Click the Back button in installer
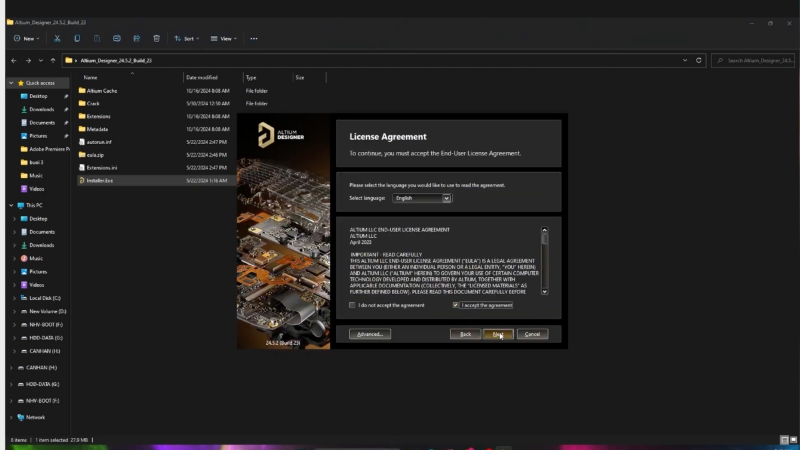Viewport: 800px width, 450px height. click(465, 334)
